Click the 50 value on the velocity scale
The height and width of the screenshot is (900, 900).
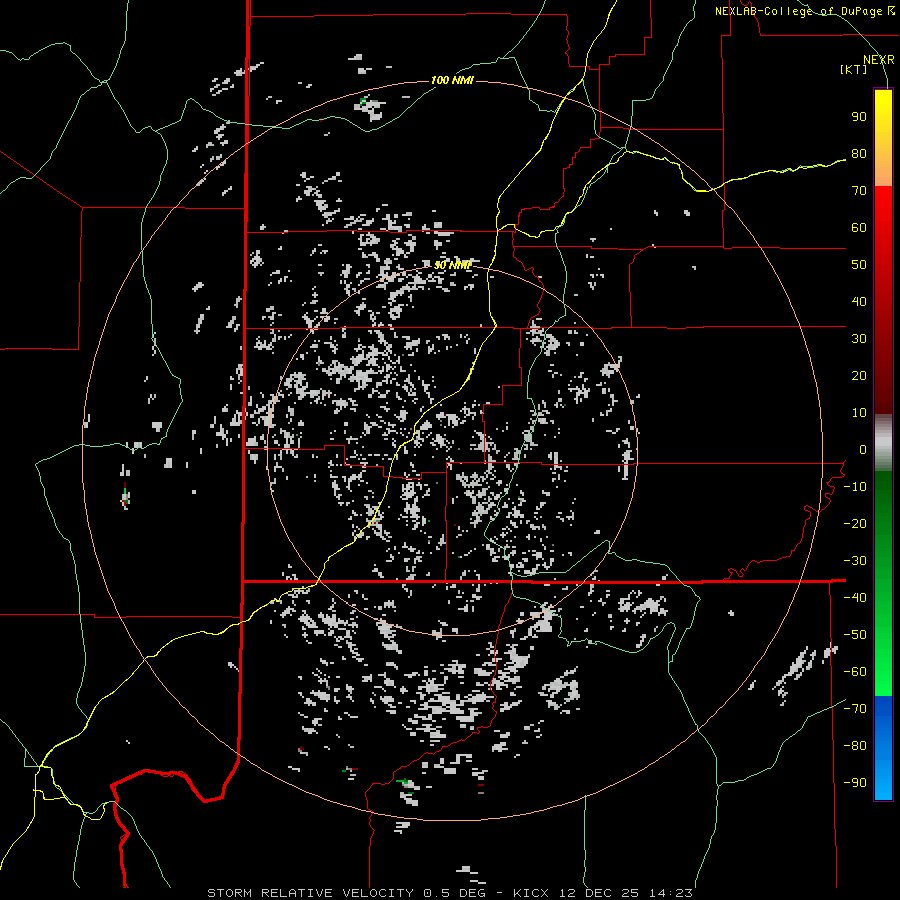tap(859, 265)
